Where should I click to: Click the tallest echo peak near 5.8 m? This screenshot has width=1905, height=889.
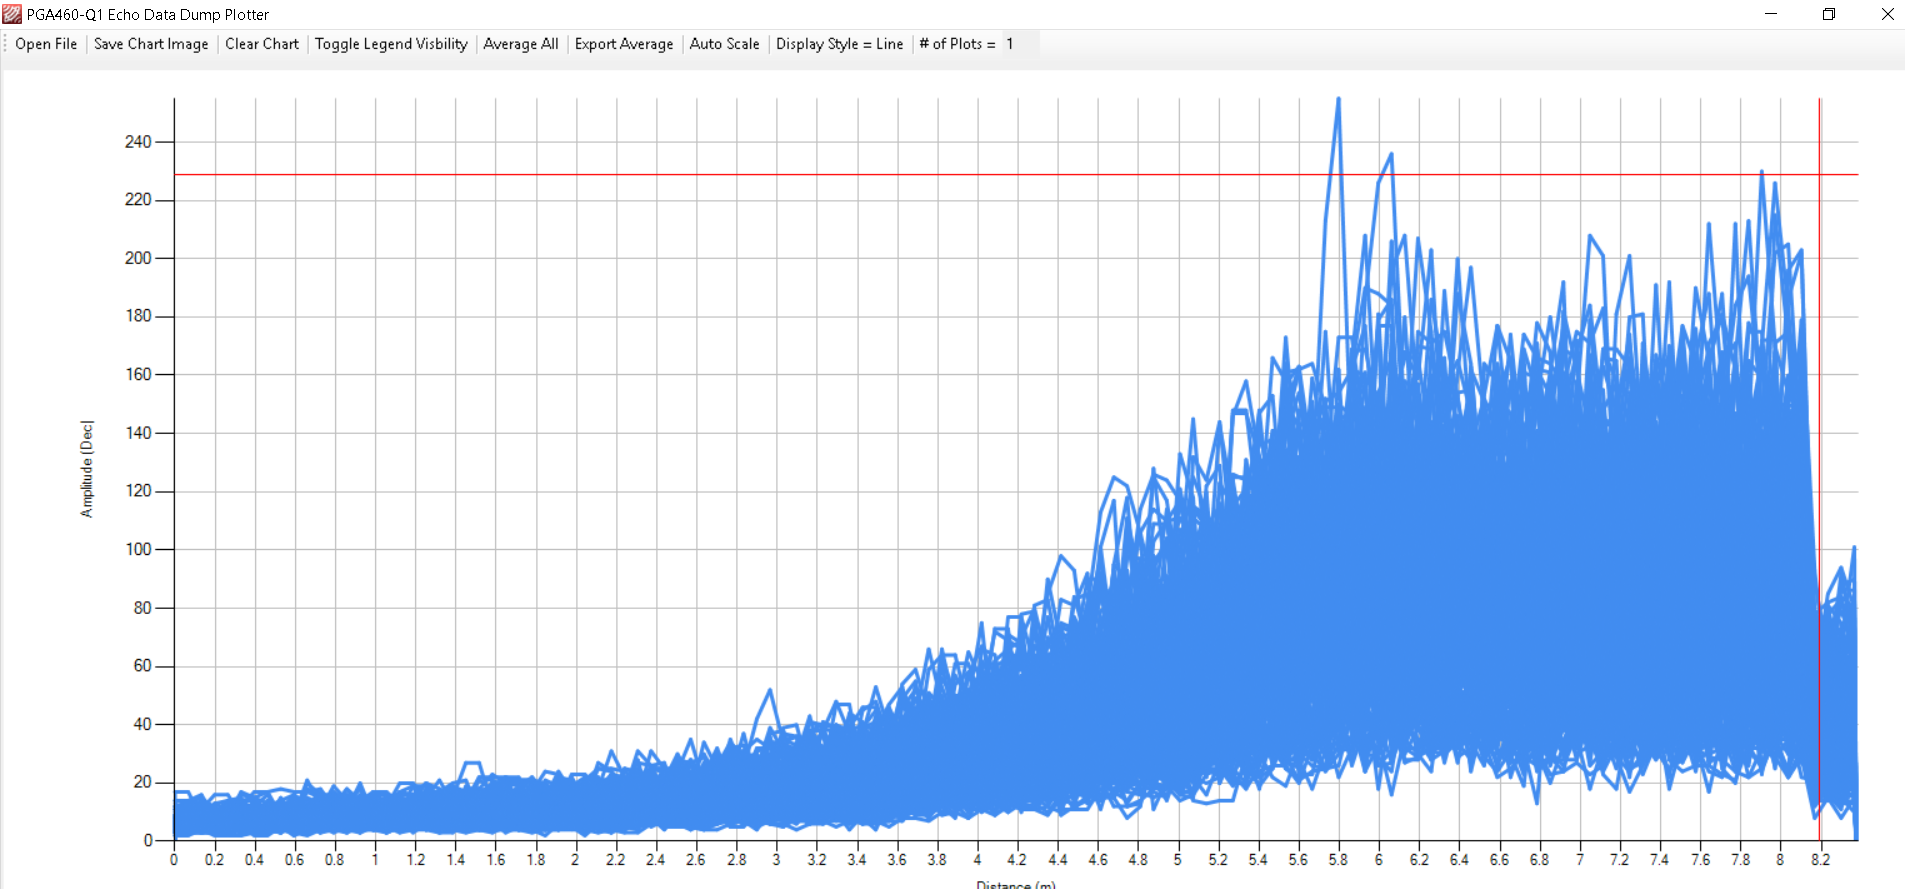(1338, 100)
